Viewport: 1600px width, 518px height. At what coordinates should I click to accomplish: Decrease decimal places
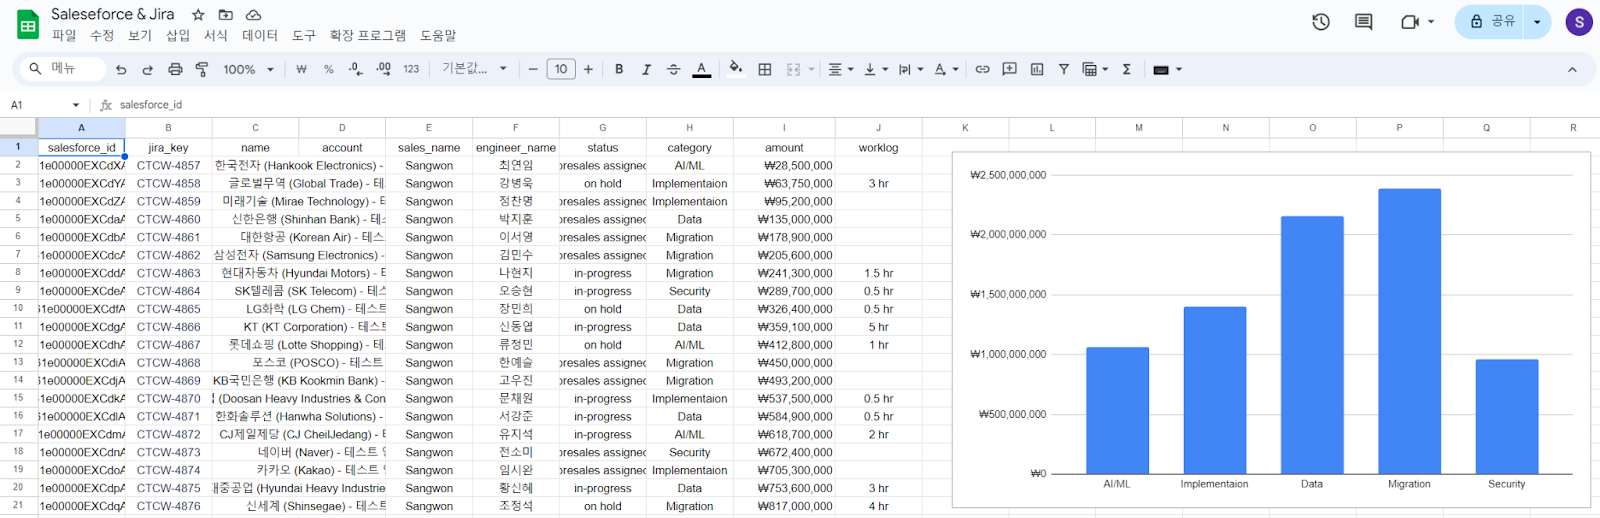(356, 69)
